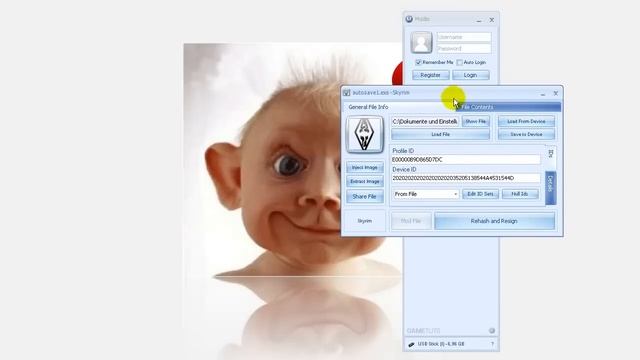
Task: Click the Login button
Action: [x=470, y=75]
